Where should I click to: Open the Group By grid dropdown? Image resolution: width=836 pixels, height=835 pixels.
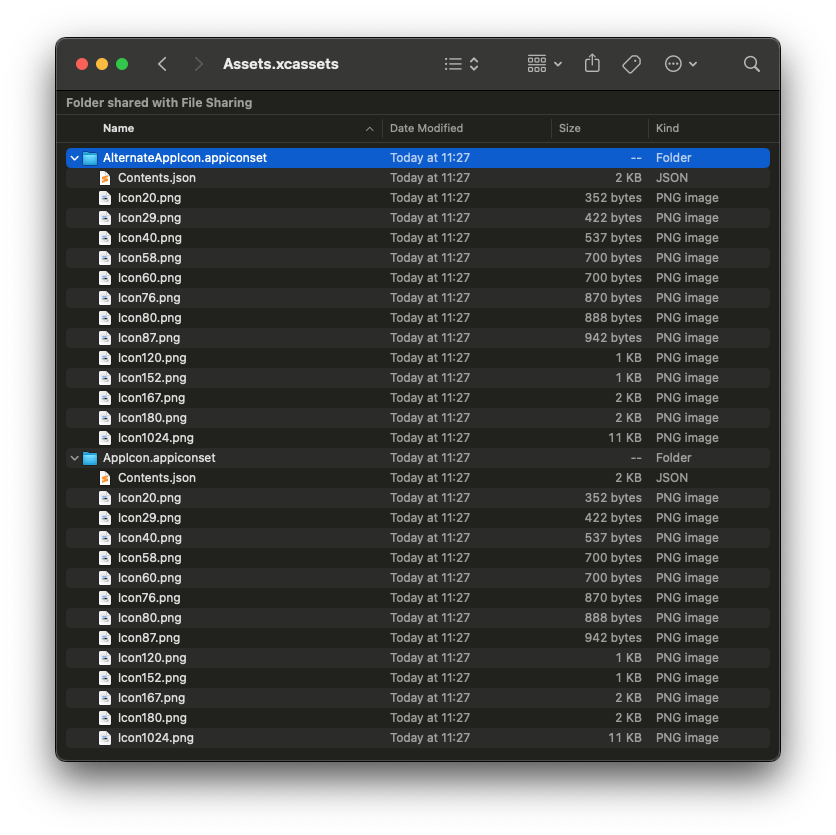click(544, 64)
